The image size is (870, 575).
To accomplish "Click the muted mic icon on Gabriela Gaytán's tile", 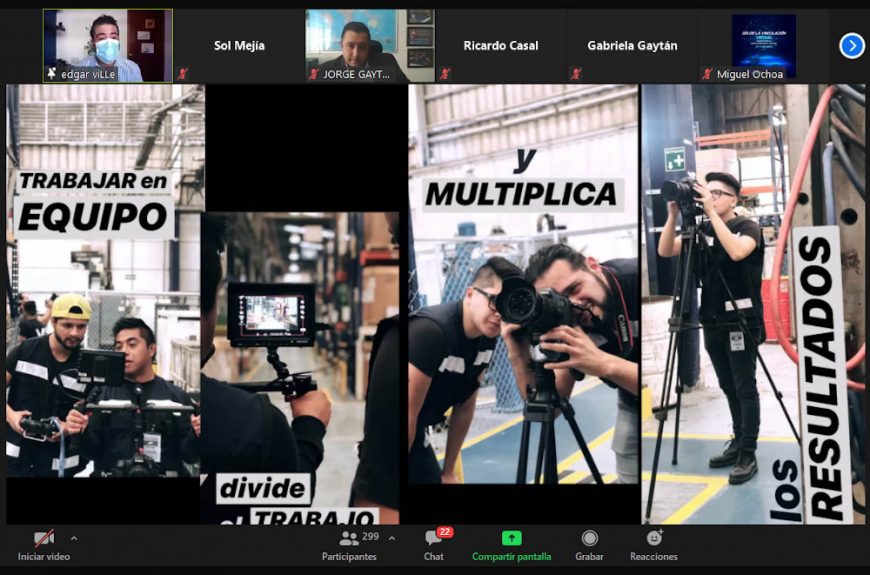I will [576, 74].
